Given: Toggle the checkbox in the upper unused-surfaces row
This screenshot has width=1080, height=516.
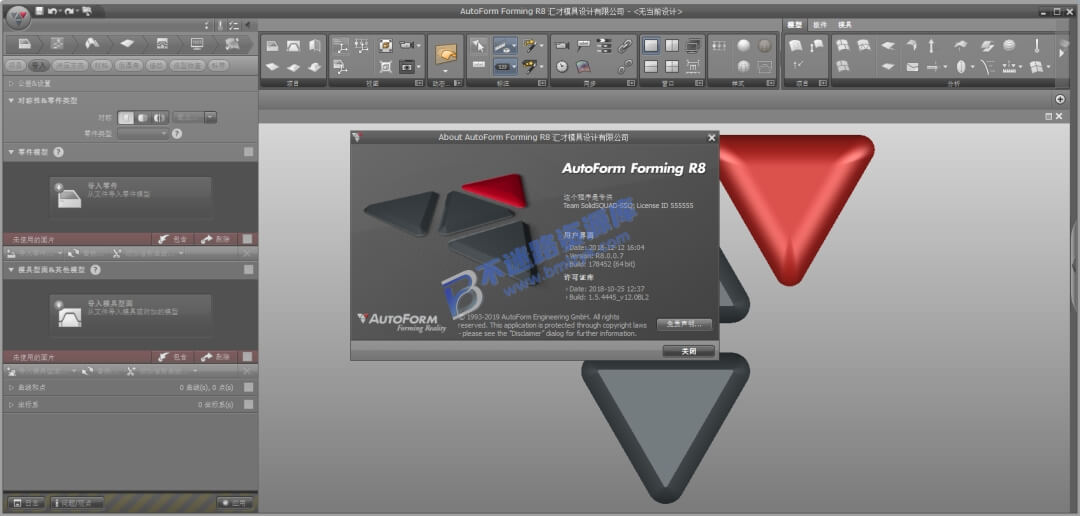Looking at the screenshot, I should pyautogui.click(x=249, y=239).
